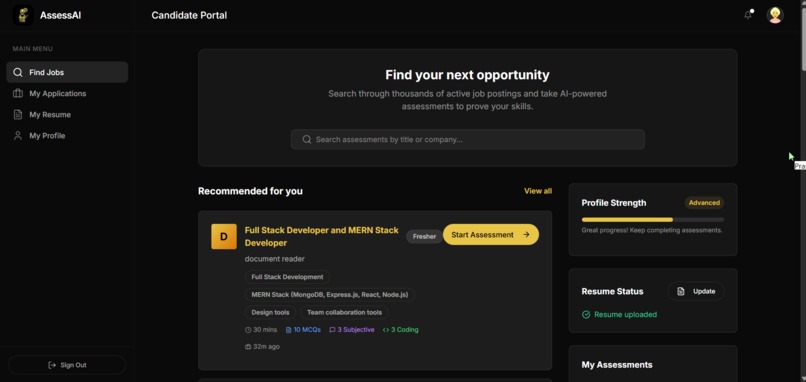Click the Find Jobs magnifier icon
Viewport: 806px width, 382px height.
coord(18,72)
